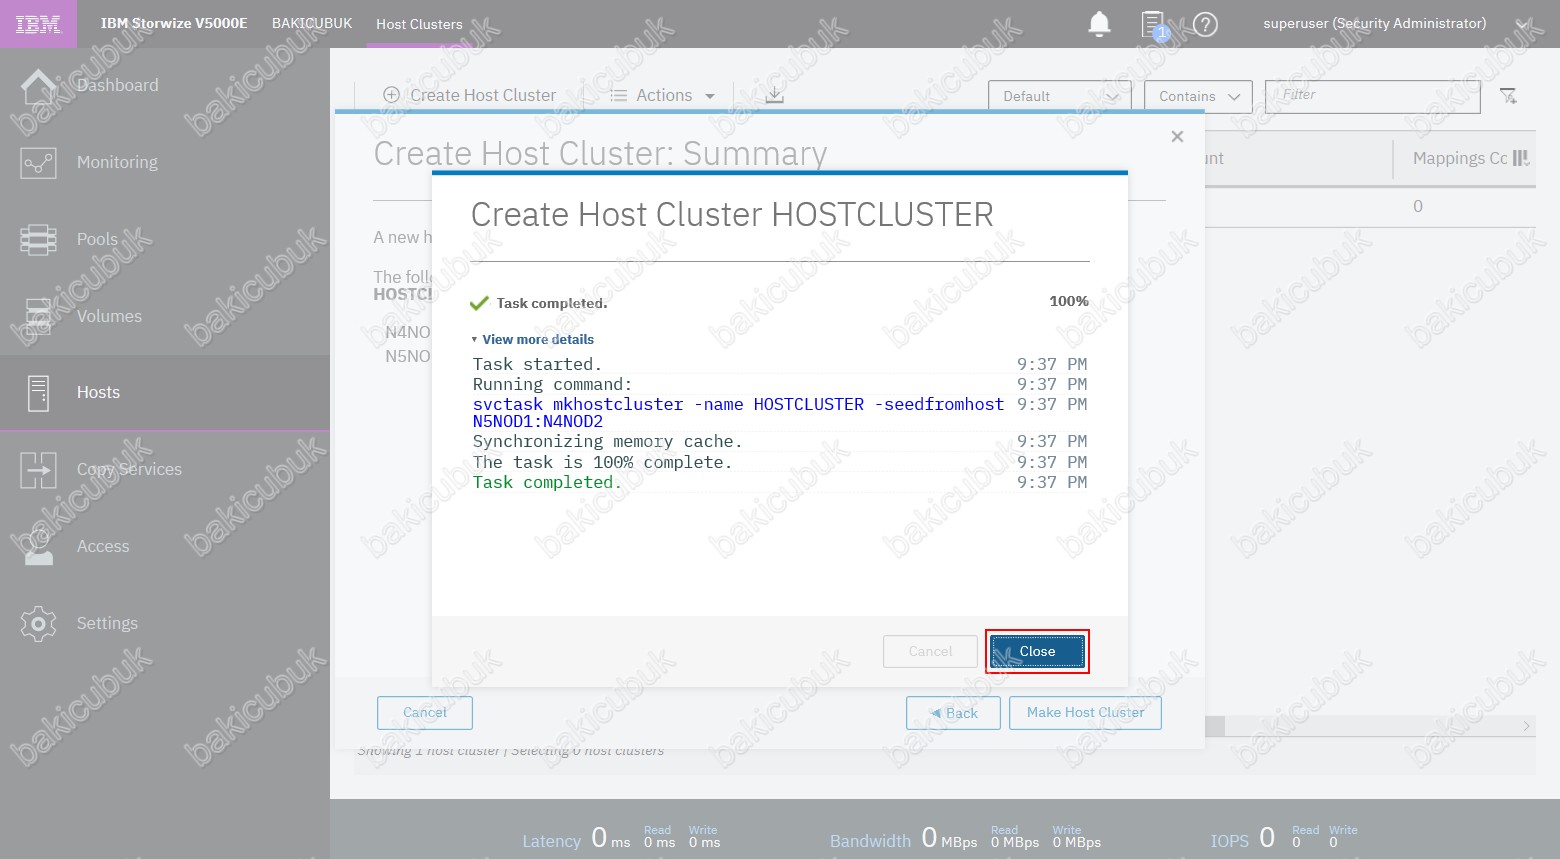Close the Summary wizard with X
This screenshot has height=859, width=1560.
(1177, 137)
